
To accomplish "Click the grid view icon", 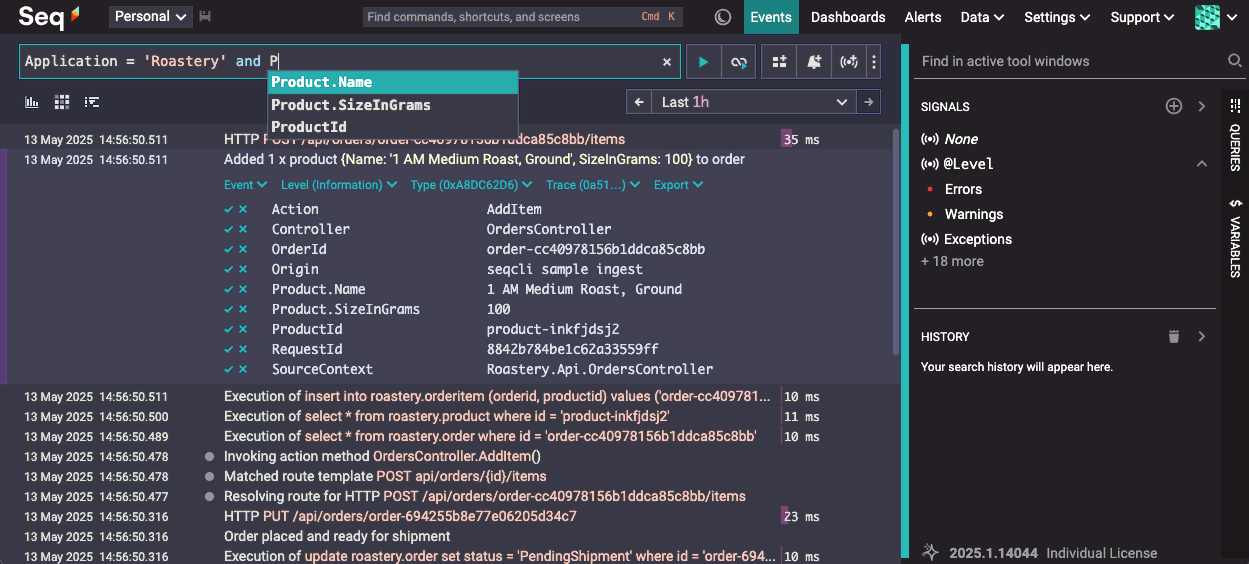I will [62, 102].
